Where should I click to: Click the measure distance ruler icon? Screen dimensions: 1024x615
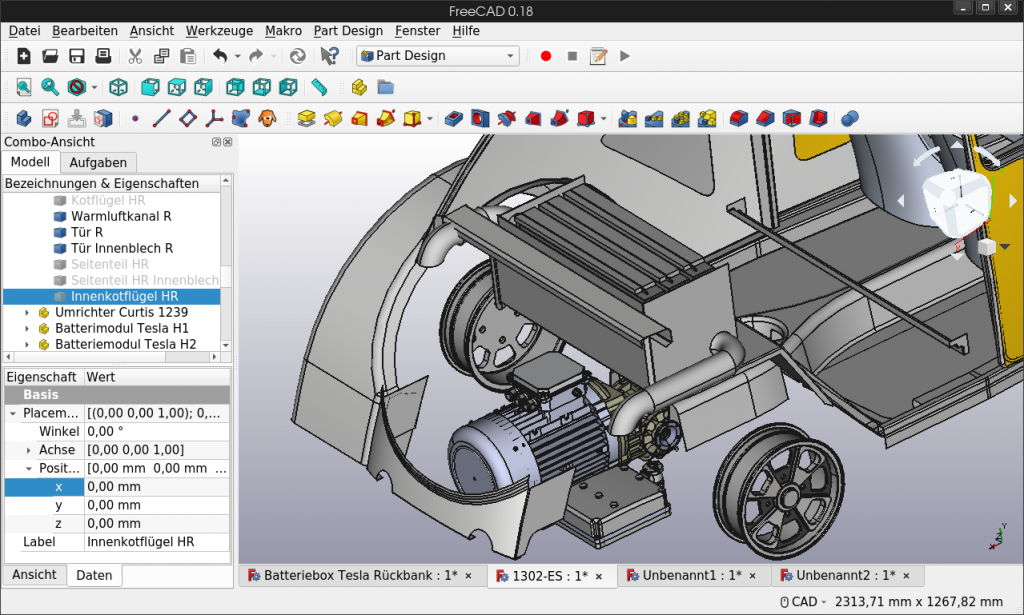pos(319,87)
